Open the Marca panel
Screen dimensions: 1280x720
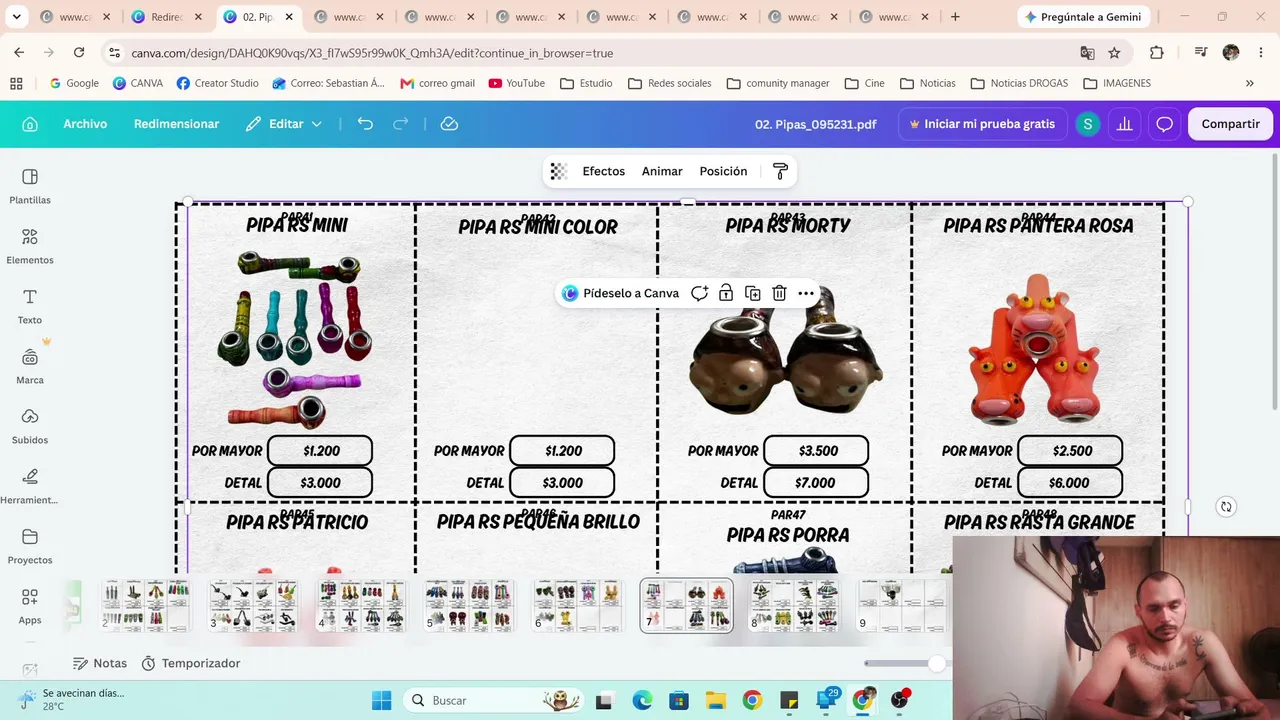coord(30,366)
